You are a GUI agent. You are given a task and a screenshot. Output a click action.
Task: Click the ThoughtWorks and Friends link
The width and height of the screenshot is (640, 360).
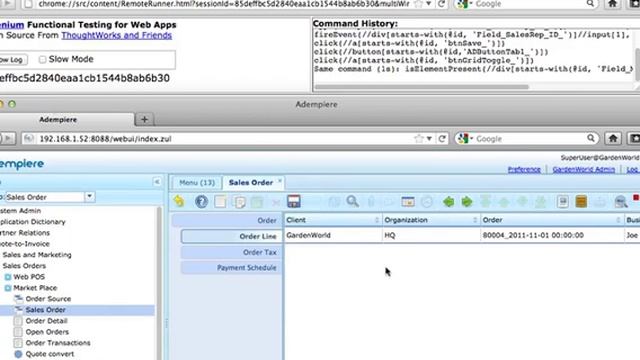coord(117,36)
